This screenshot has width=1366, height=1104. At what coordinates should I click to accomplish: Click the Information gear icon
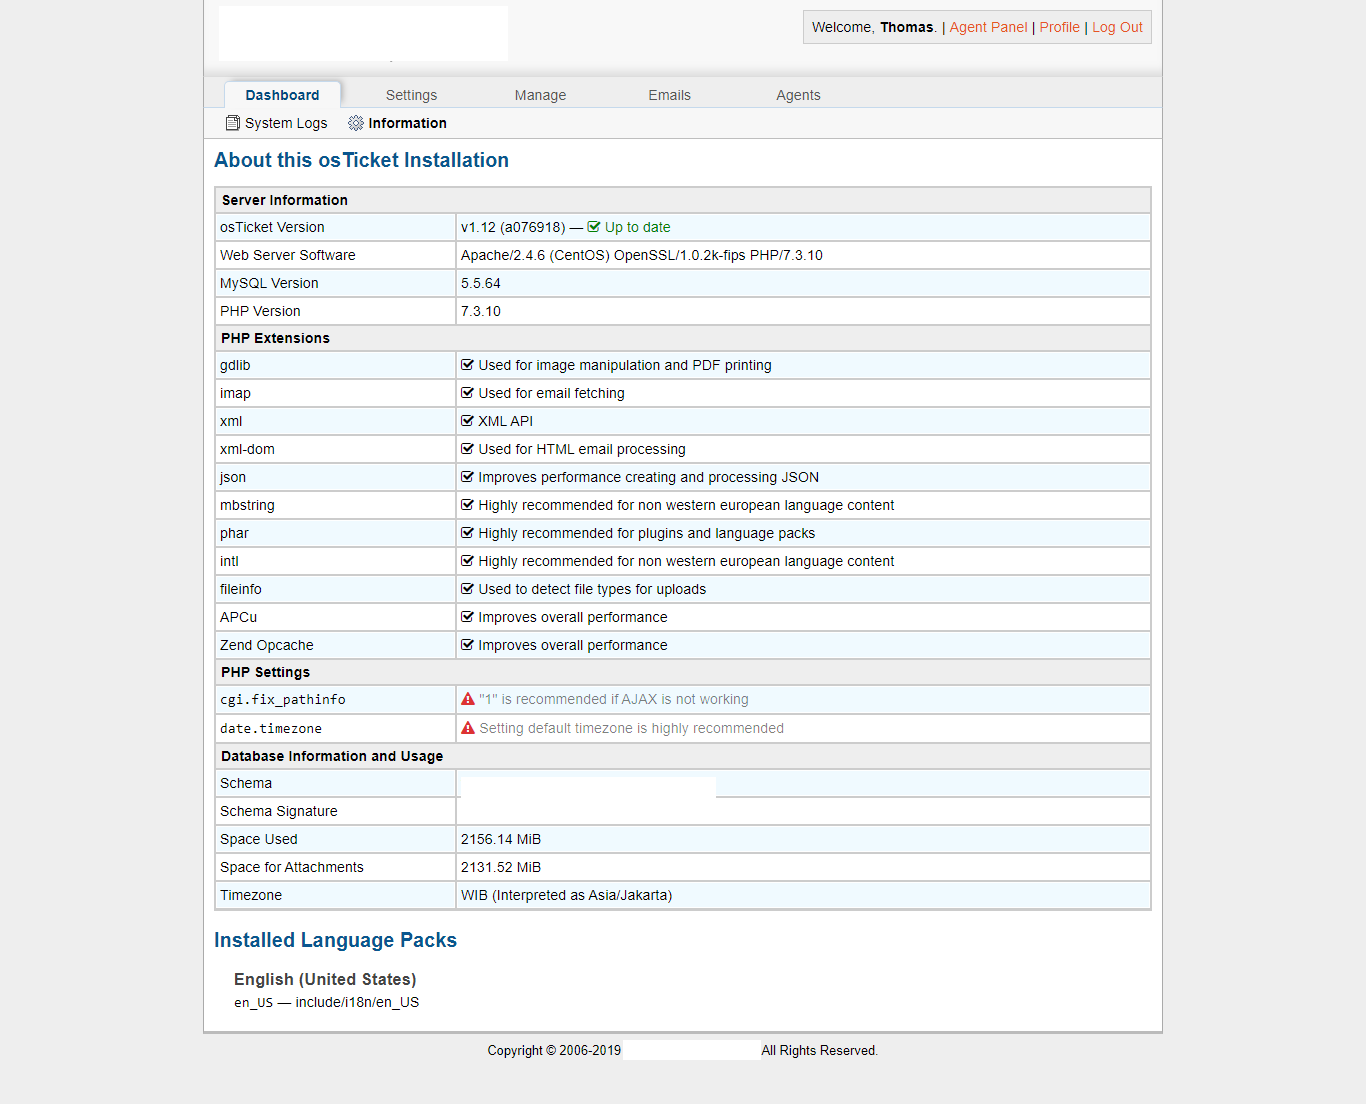356,123
